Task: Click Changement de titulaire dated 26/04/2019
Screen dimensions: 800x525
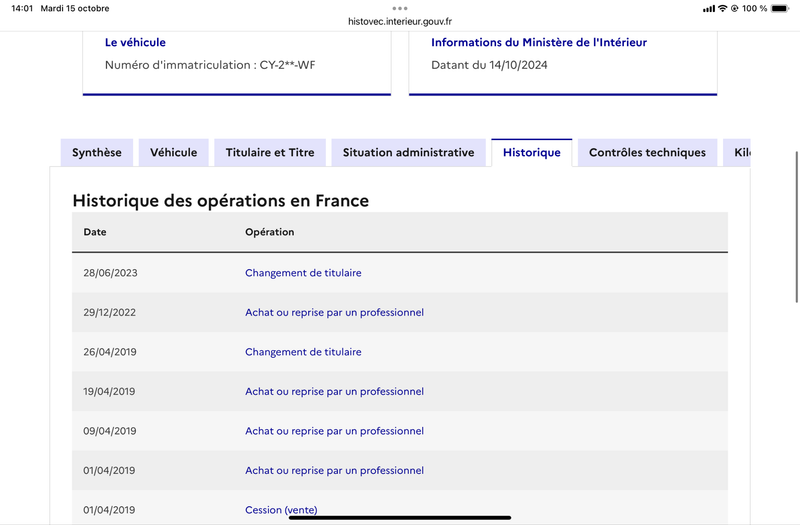Action: coord(303,352)
